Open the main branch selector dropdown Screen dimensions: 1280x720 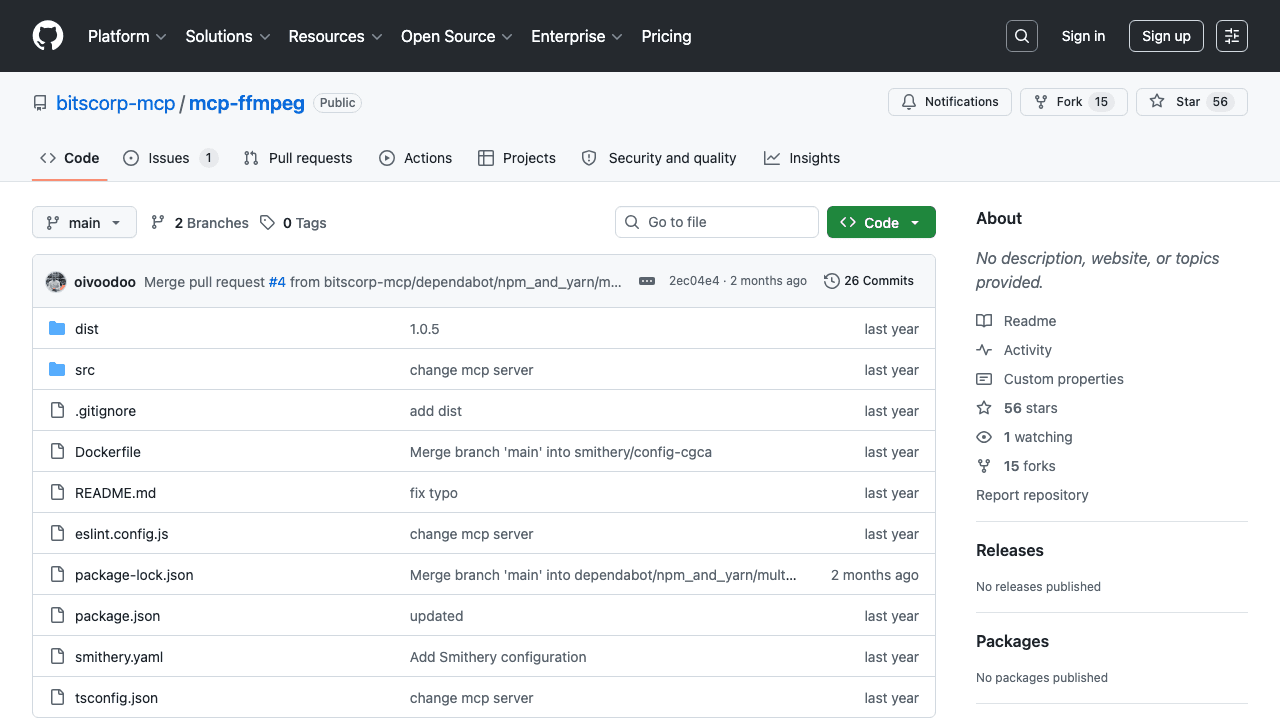pos(84,222)
